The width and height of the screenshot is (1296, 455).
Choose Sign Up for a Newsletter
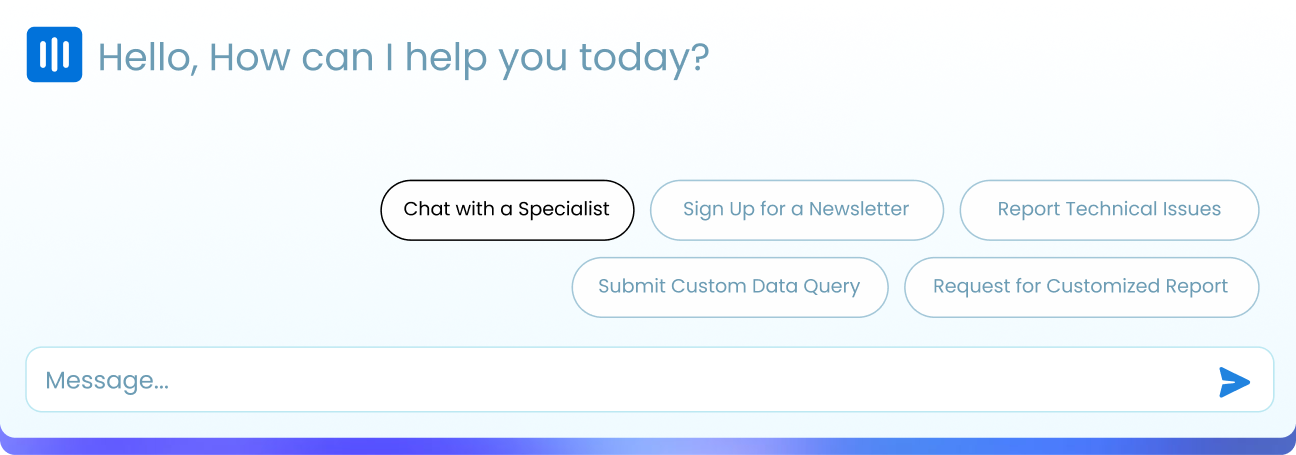[796, 210]
